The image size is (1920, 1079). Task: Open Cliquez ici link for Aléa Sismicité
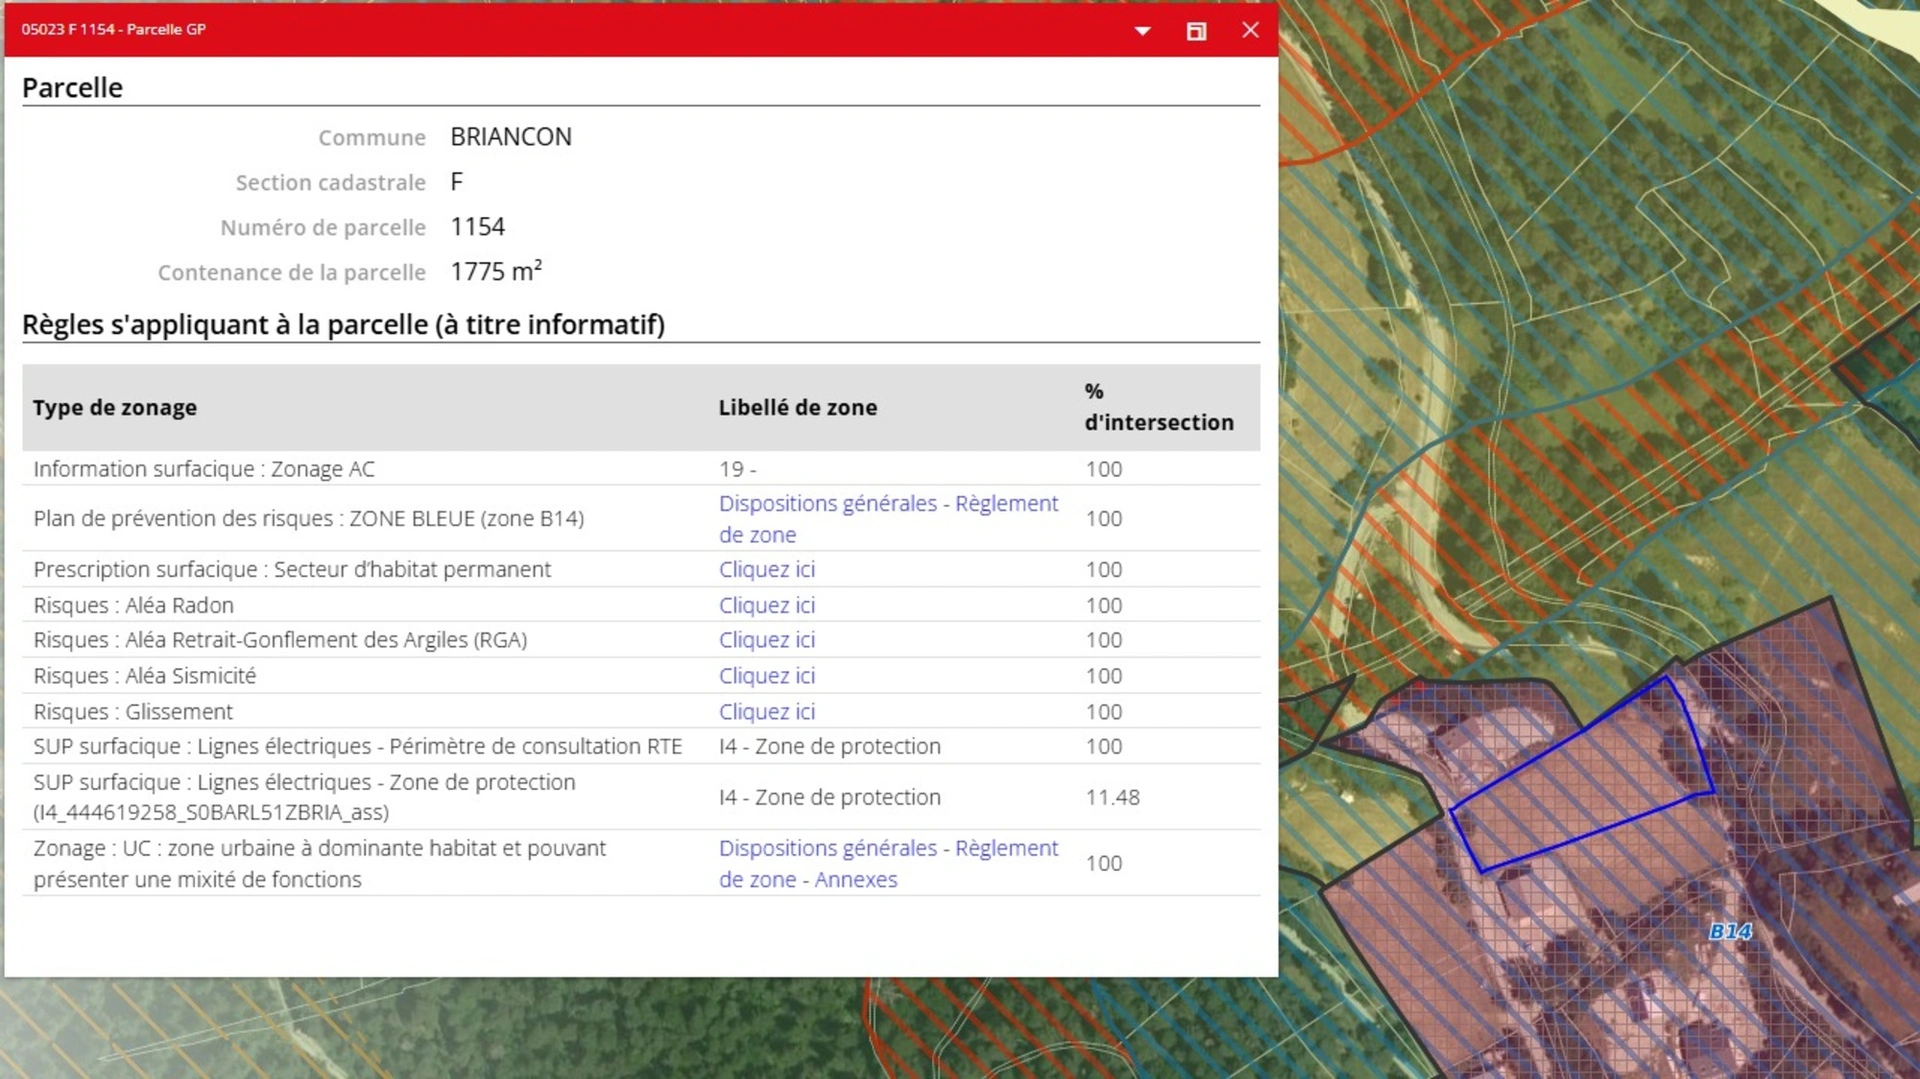[767, 676]
